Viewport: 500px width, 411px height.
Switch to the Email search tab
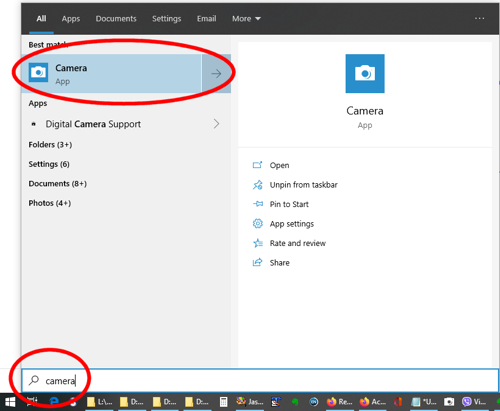tap(206, 19)
